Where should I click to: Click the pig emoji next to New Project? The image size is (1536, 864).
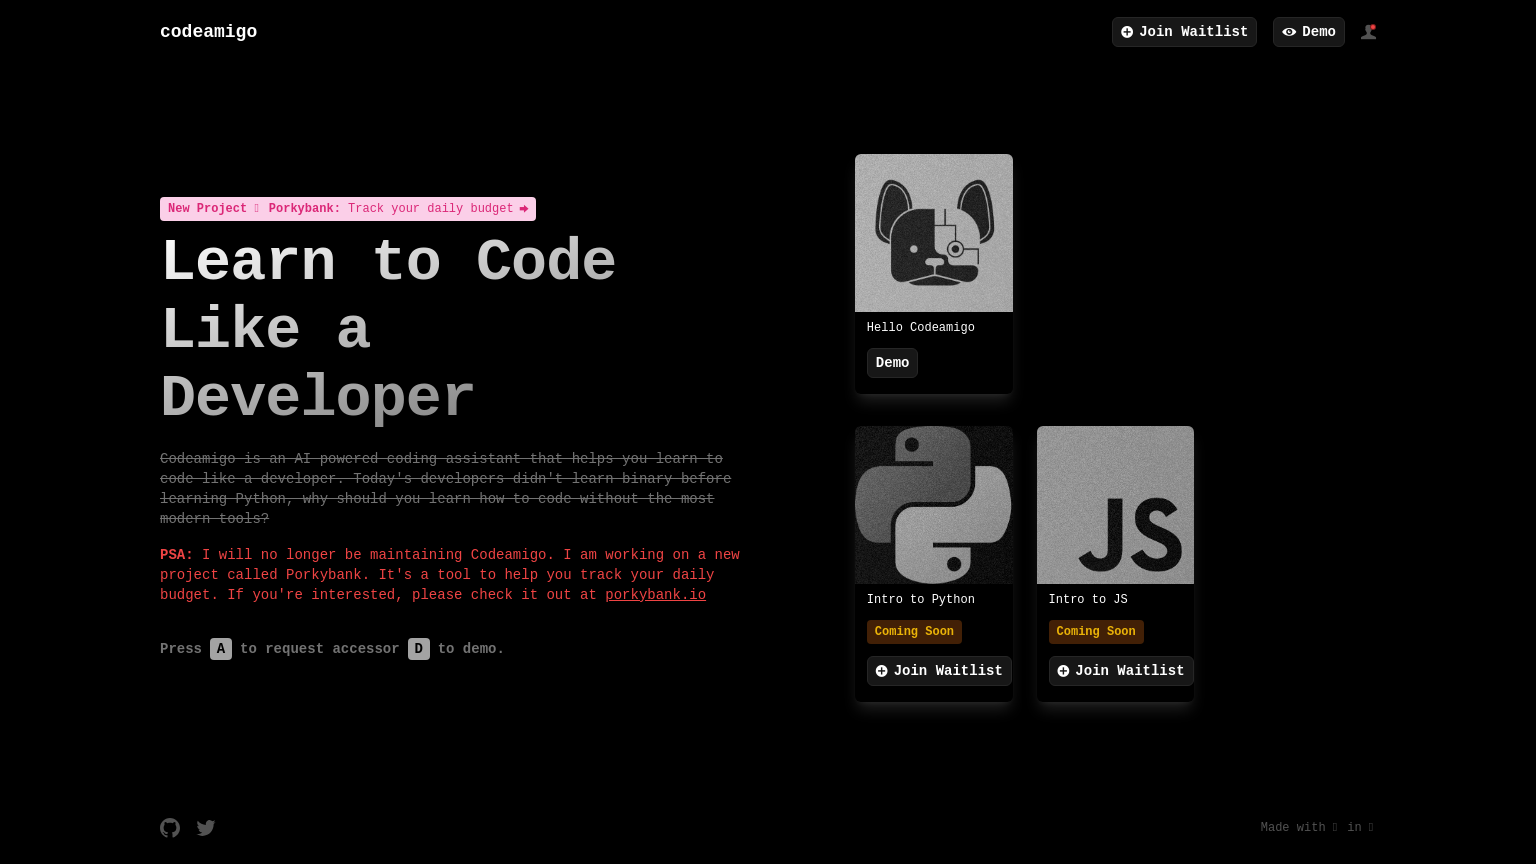click(257, 209)
